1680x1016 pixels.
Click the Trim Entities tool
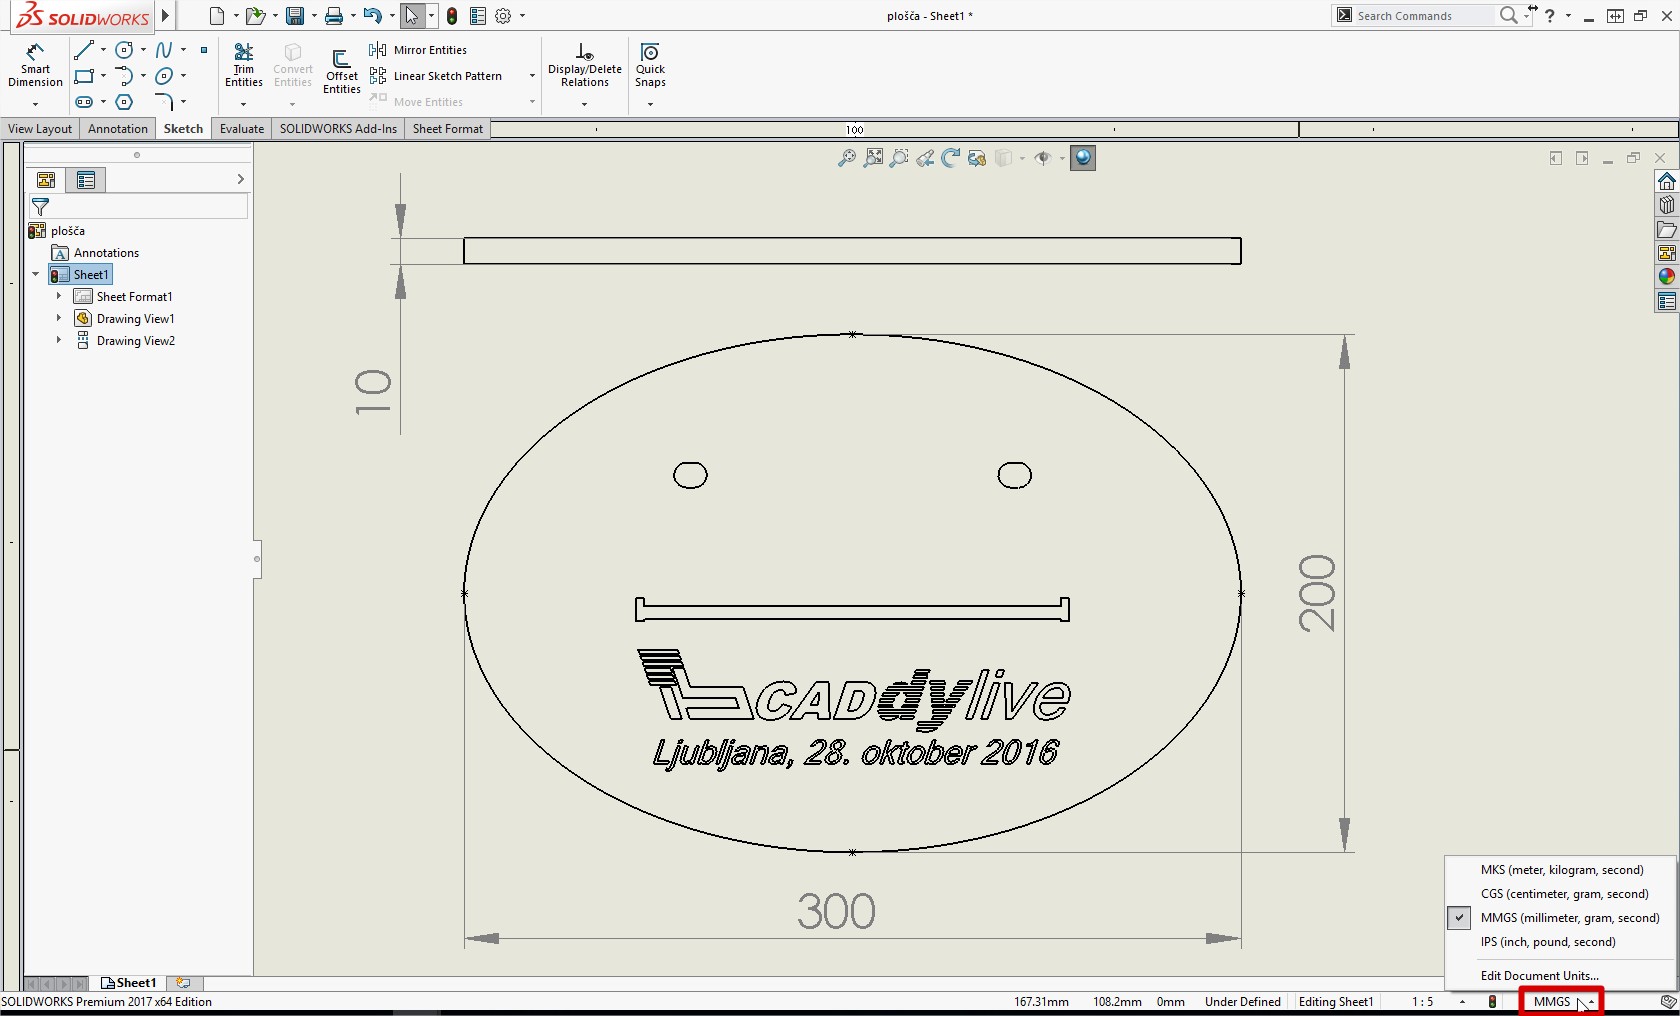tap(243, 66)
